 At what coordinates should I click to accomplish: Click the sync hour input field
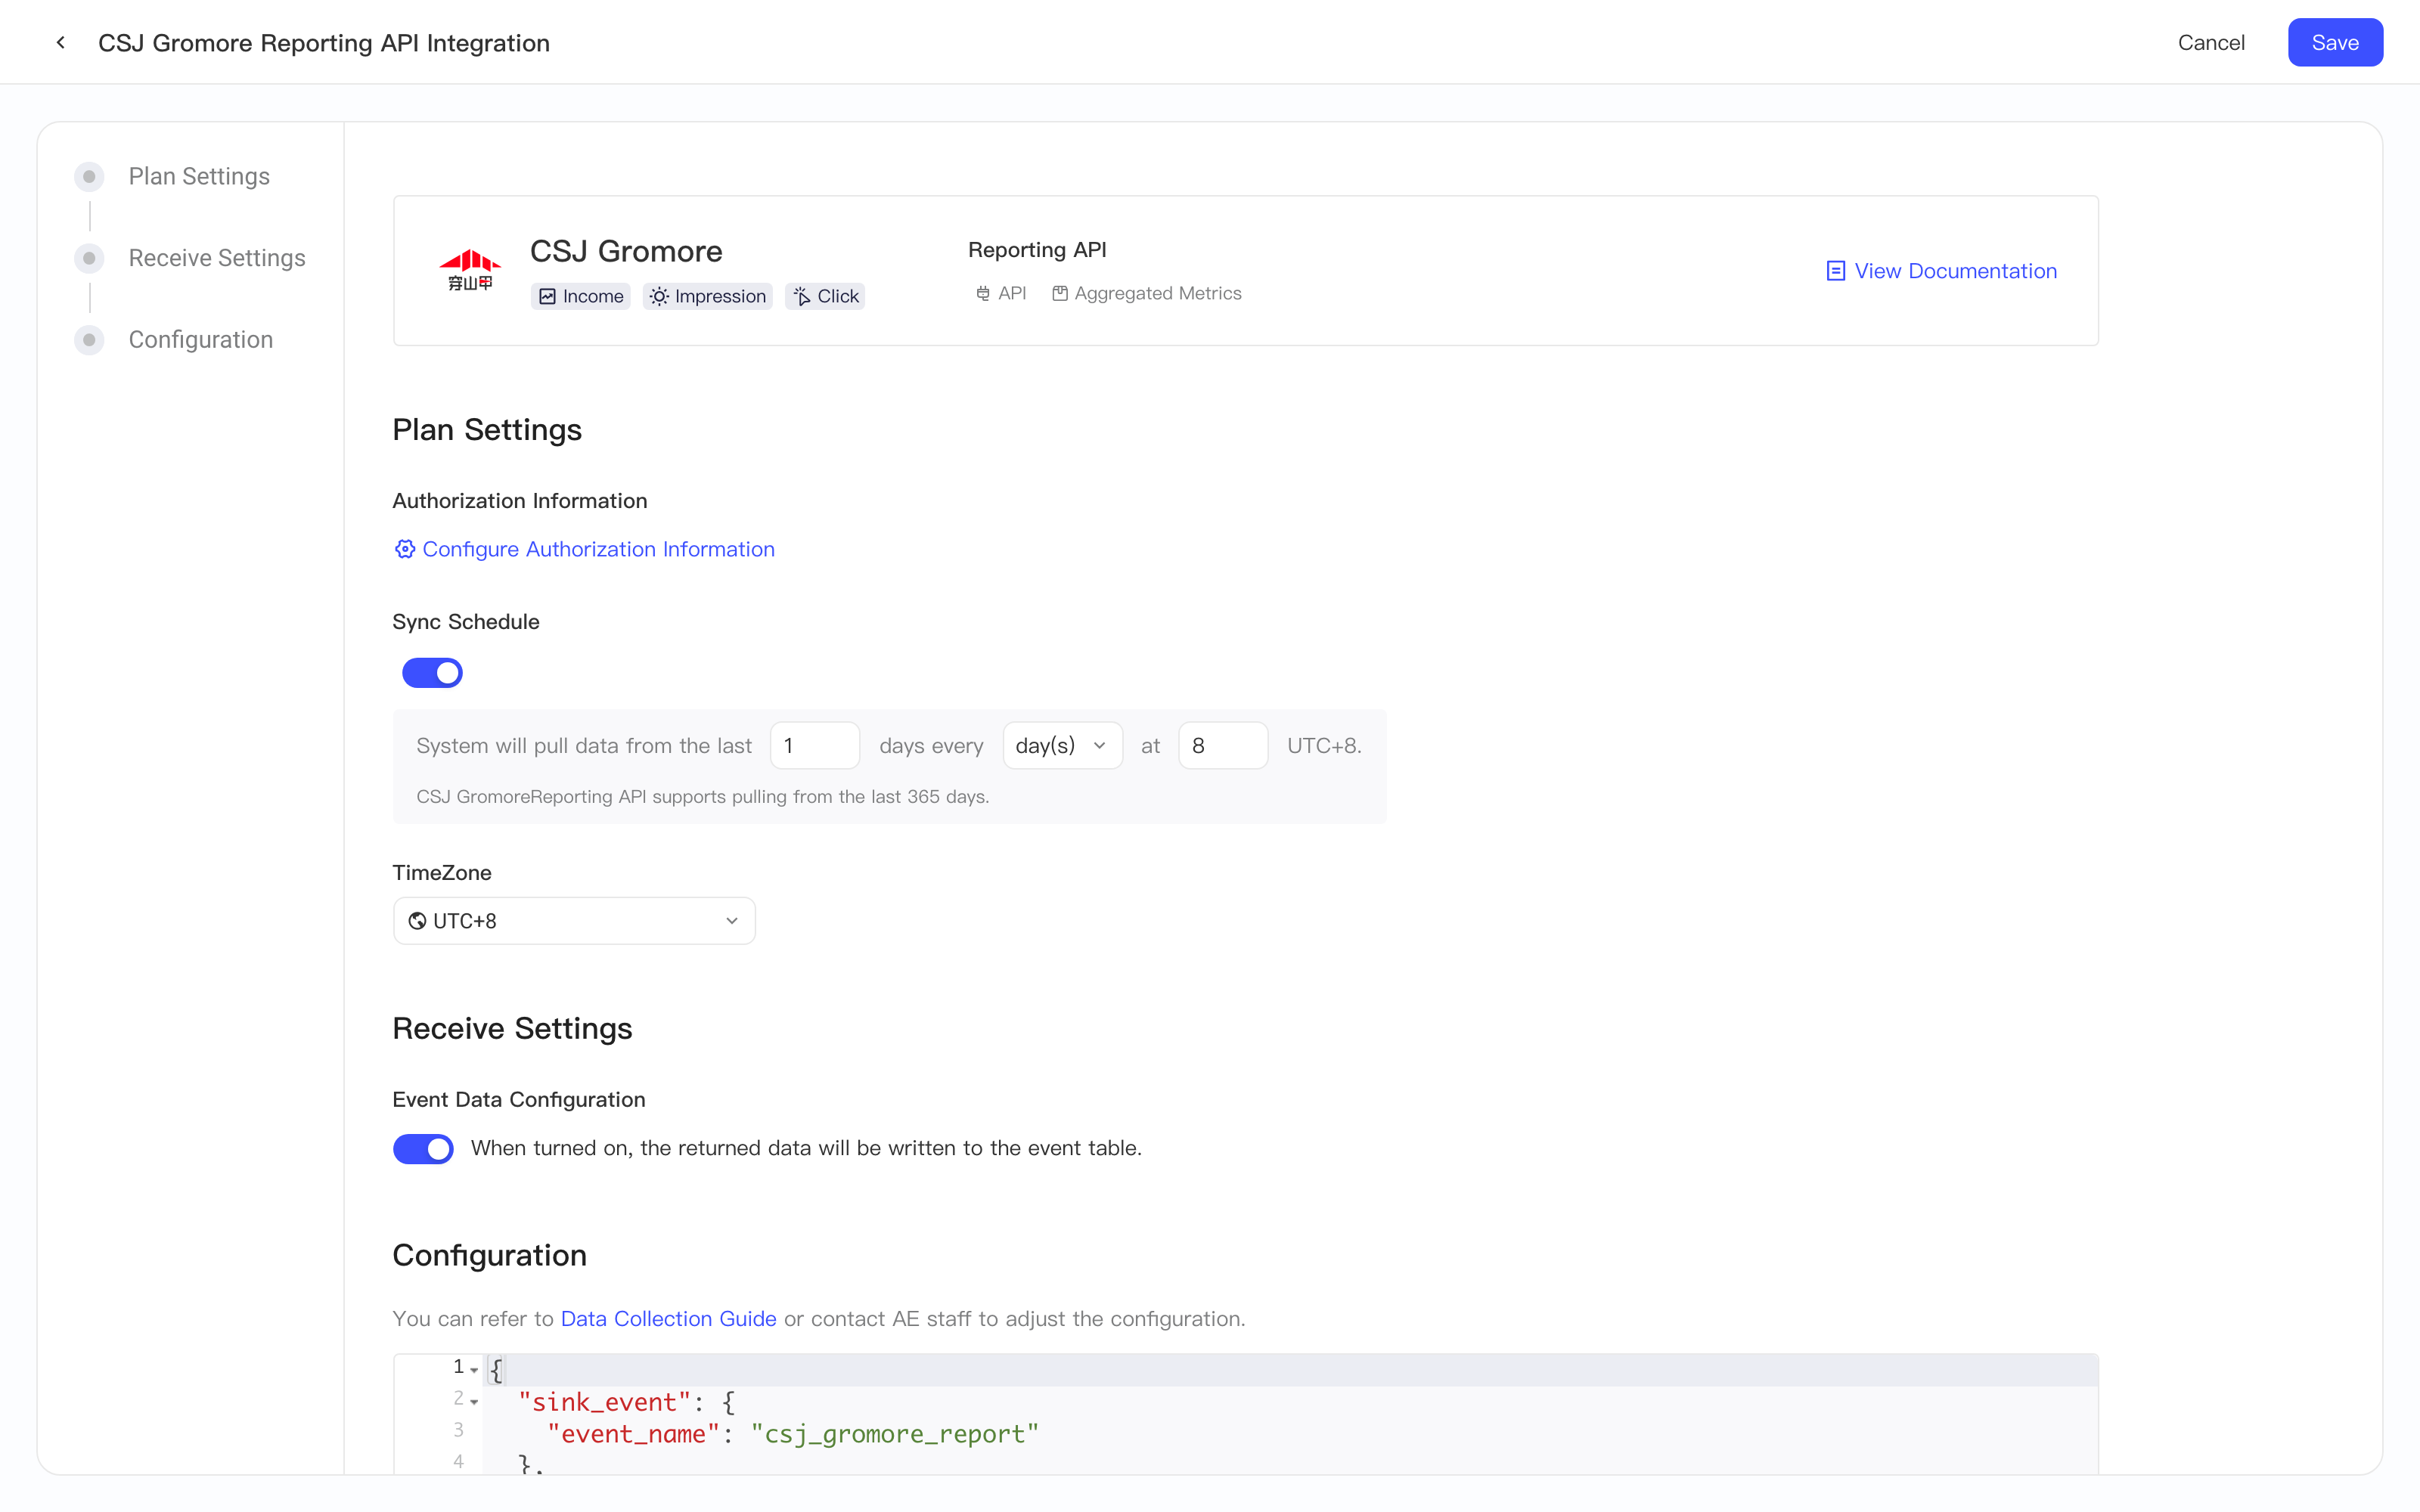pyautogui.click(x=1223, y=745)
